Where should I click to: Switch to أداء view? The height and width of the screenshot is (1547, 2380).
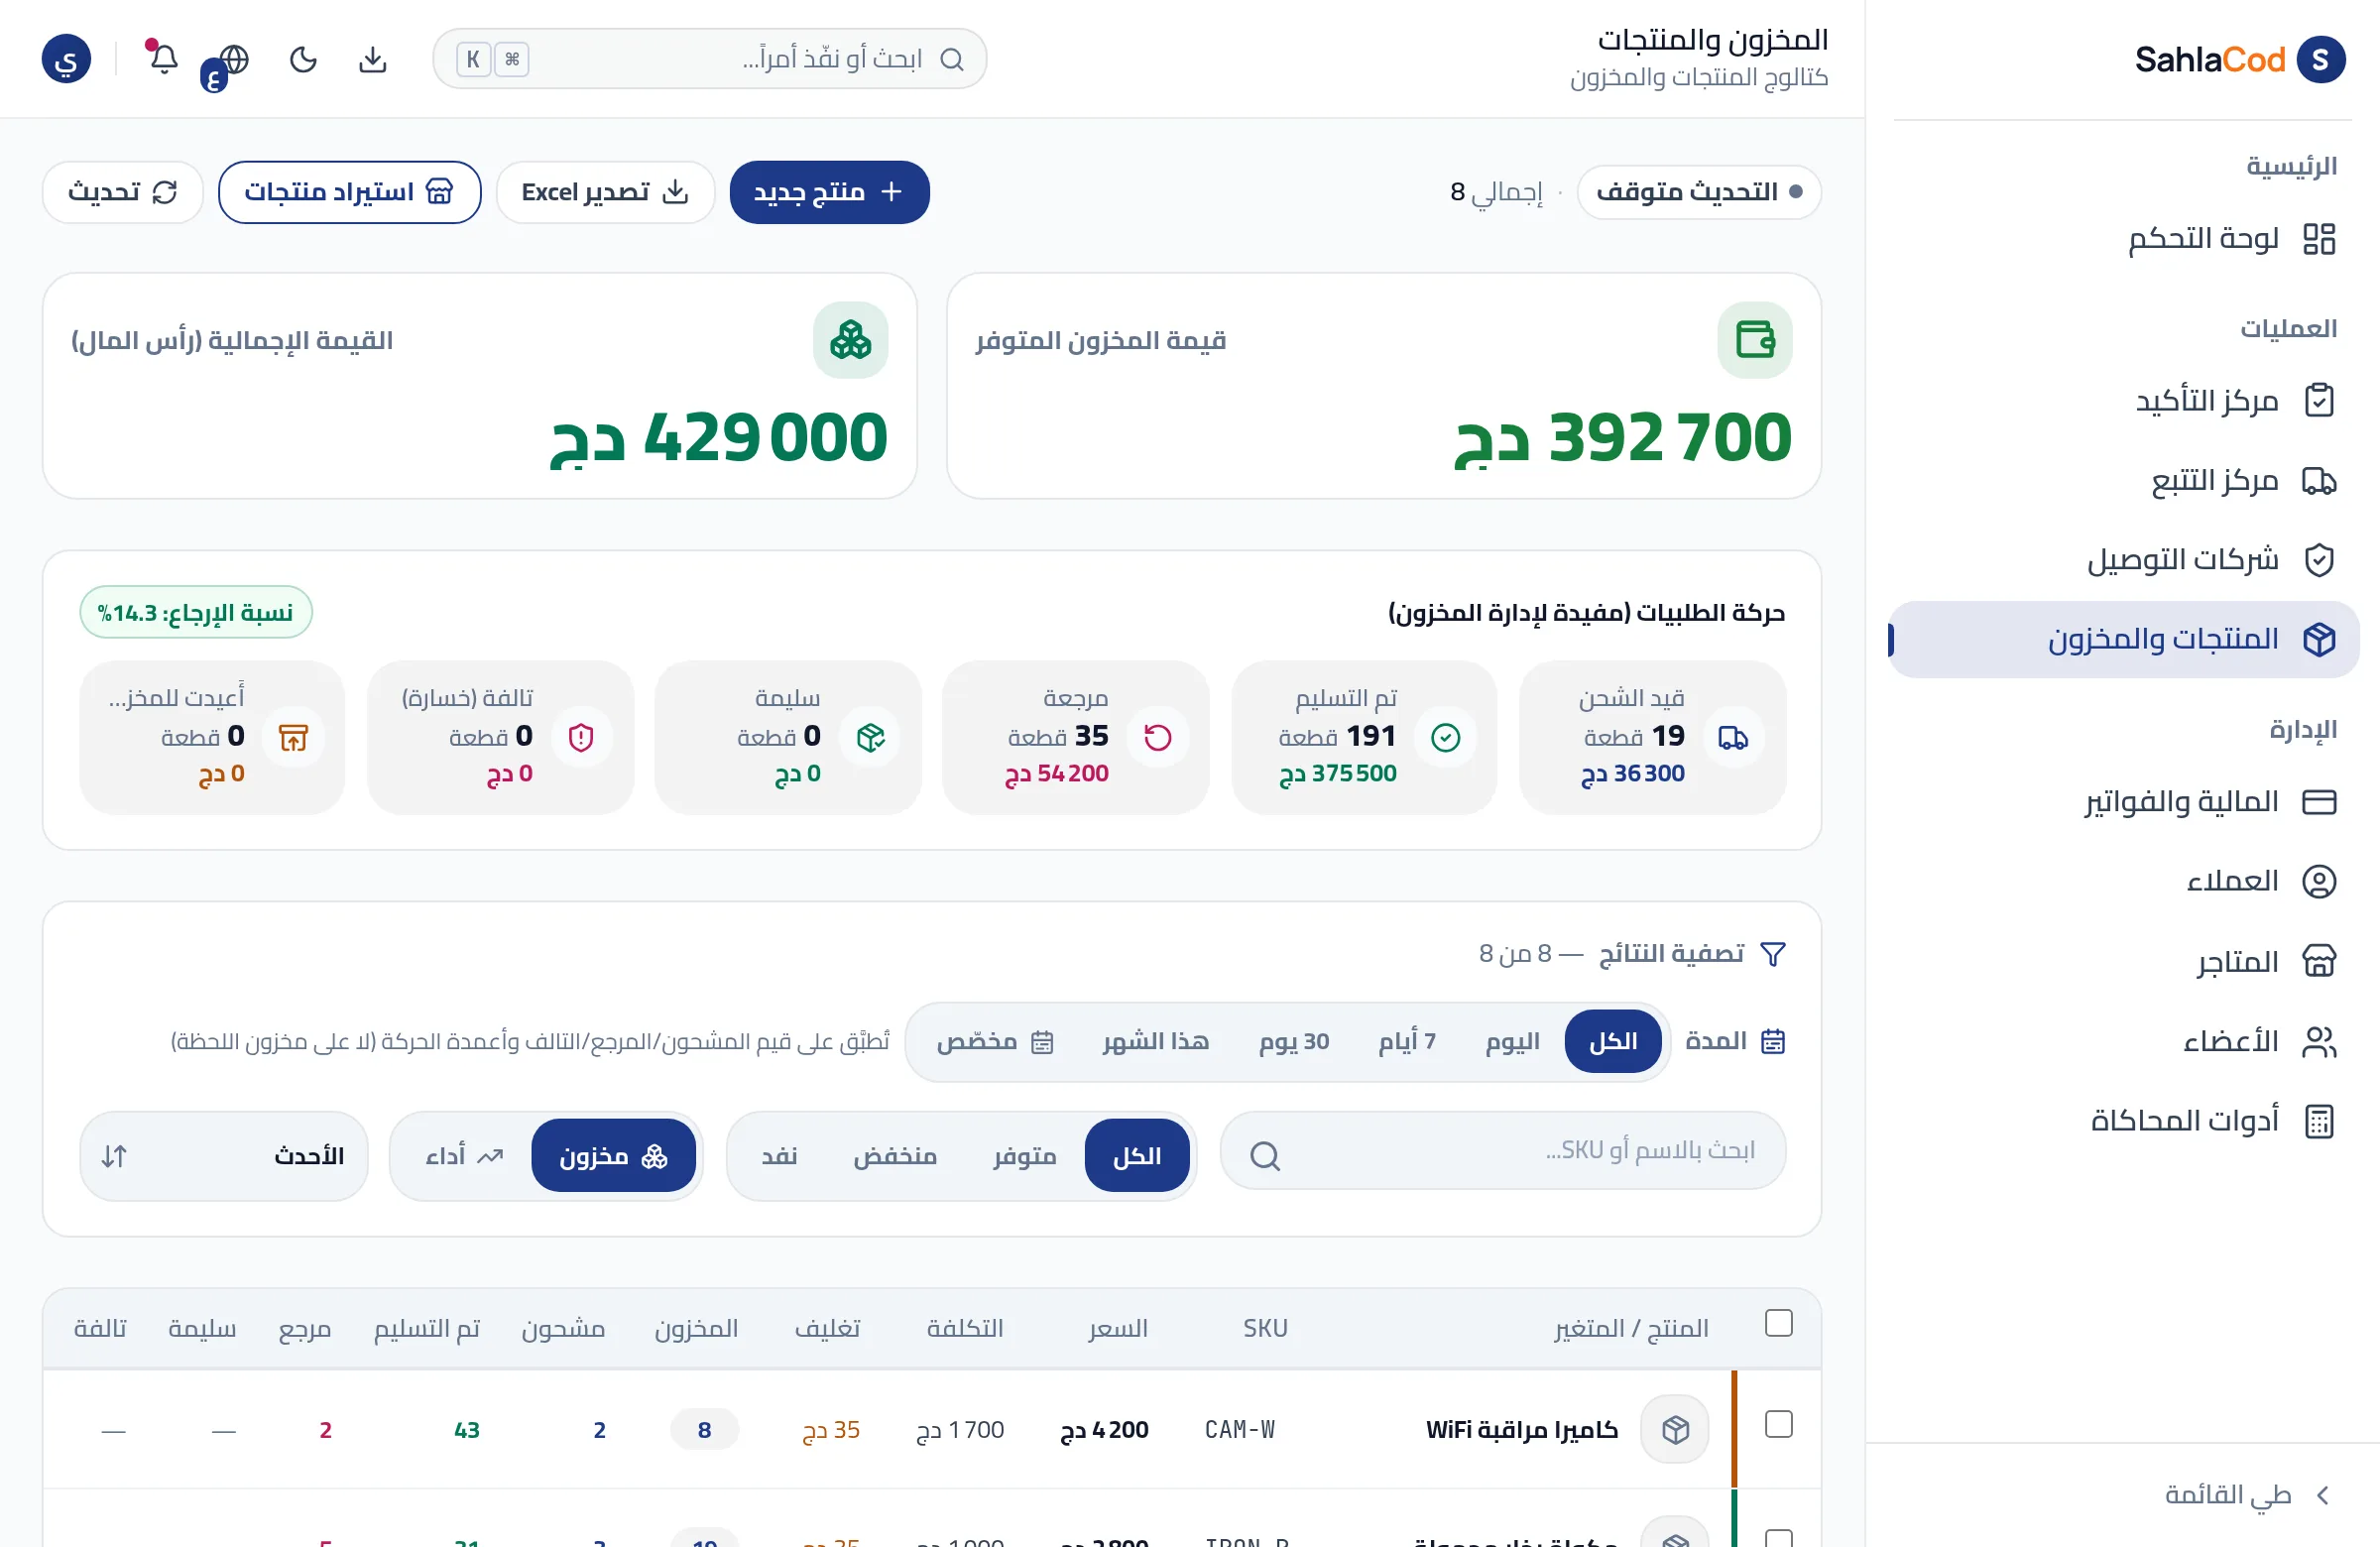463,1156
